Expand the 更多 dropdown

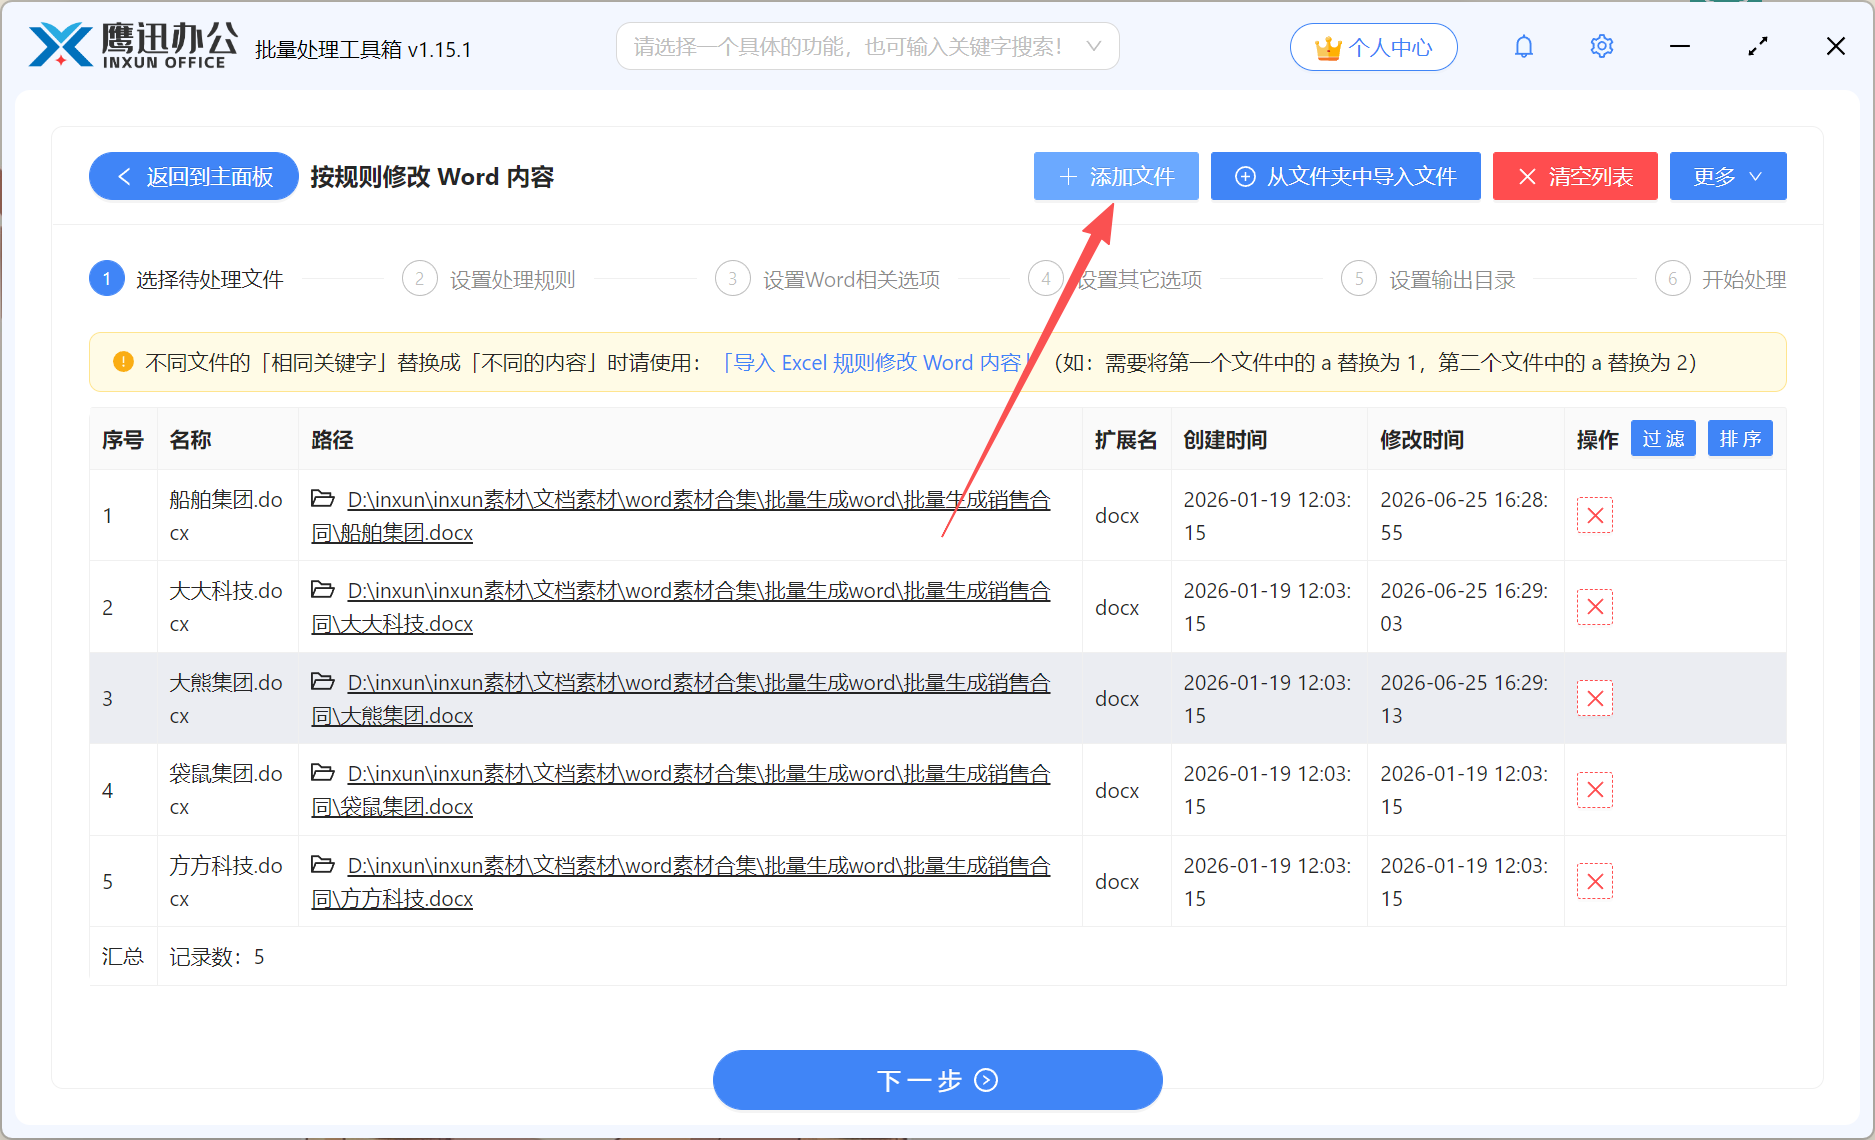click(x=1728, y=176)
